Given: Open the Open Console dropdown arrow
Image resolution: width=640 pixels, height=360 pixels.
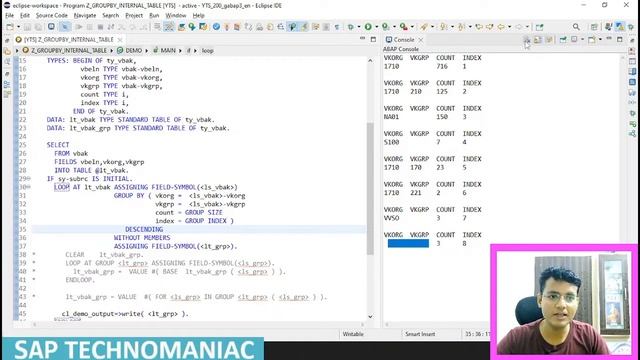Looking at the screenshot, I should pyautogui.click(x=600, y=40).
